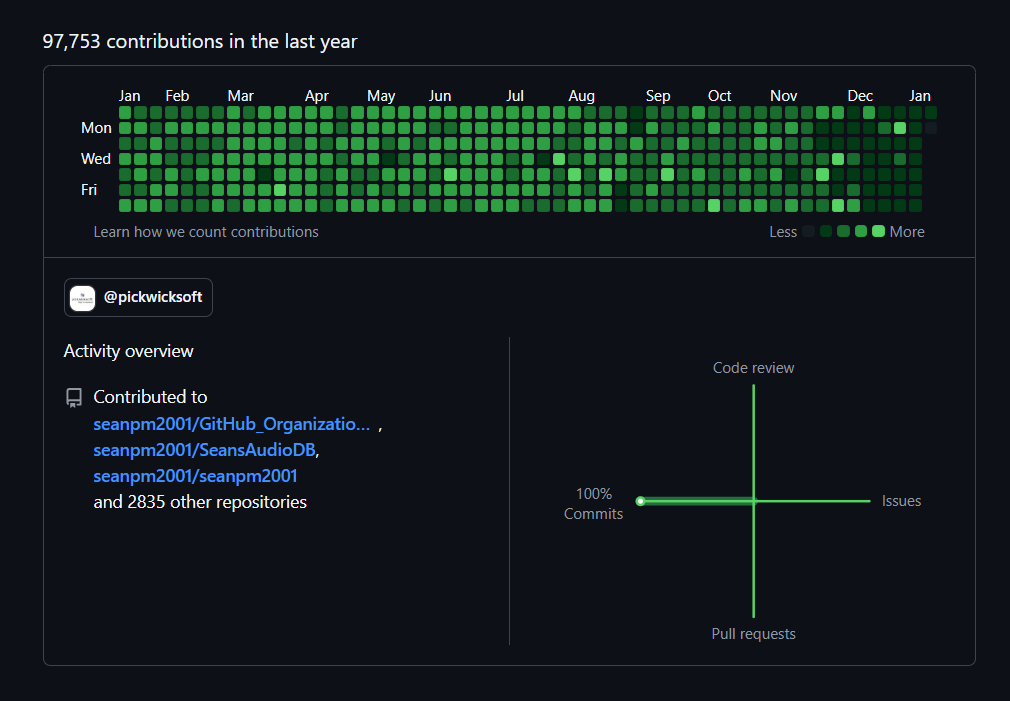
Task: Click the Activity overview heading
Action: coord(128,351)
